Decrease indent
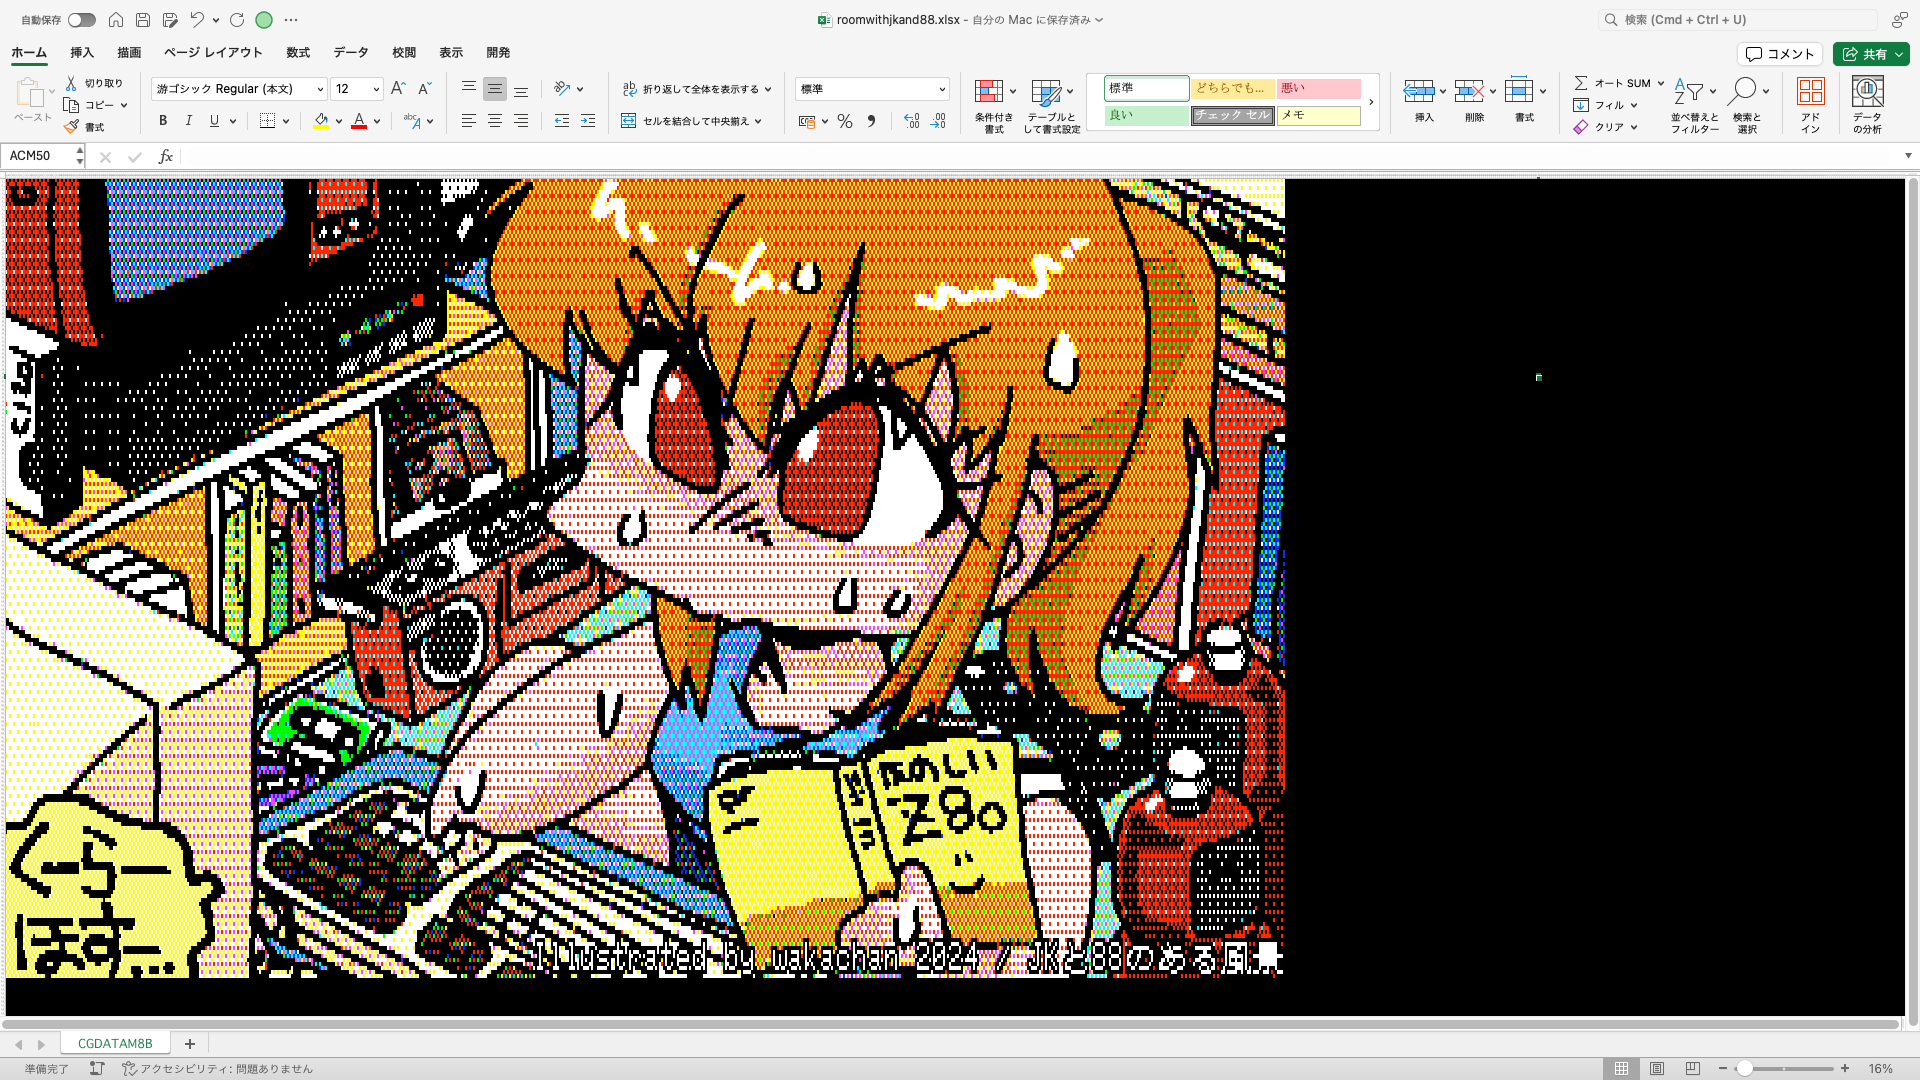This screenshot has width=1920, height=1080. click(562, 121)
